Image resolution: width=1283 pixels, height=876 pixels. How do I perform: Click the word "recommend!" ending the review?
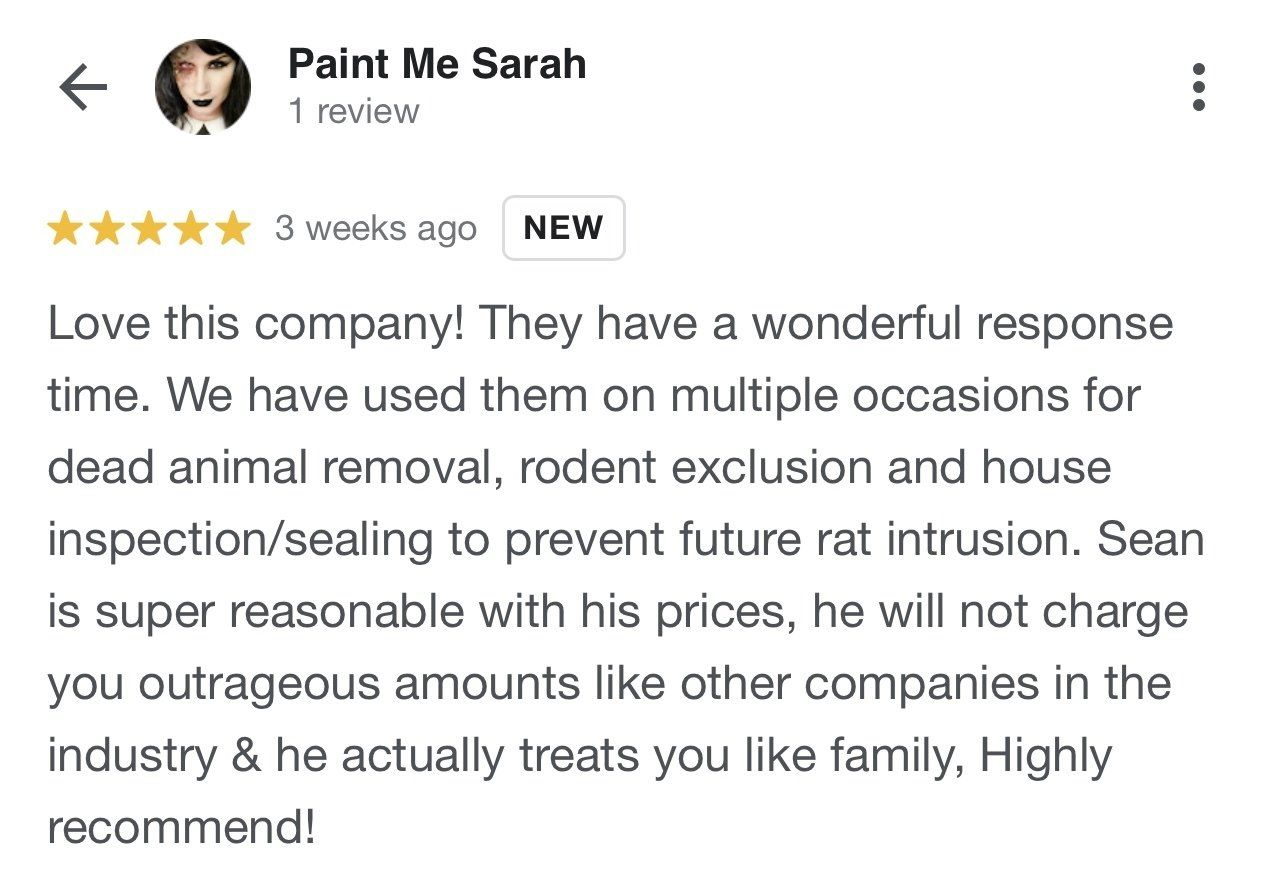(182, 827)
